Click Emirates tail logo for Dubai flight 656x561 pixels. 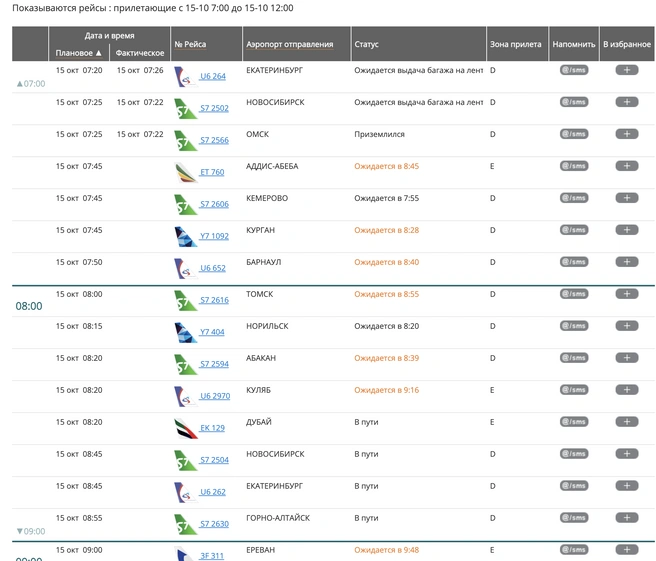pos(185,429)
